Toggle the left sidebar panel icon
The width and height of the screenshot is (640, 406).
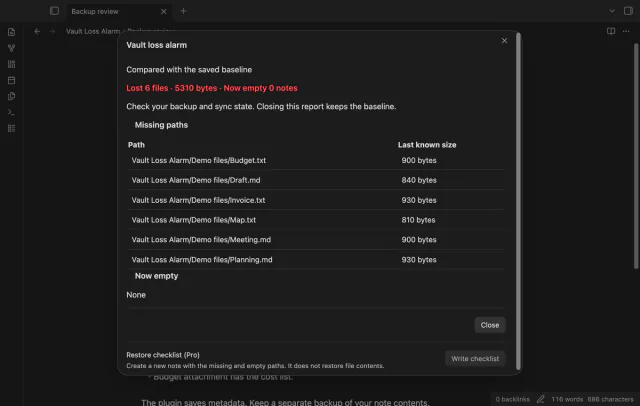click(x=54, y=11)
